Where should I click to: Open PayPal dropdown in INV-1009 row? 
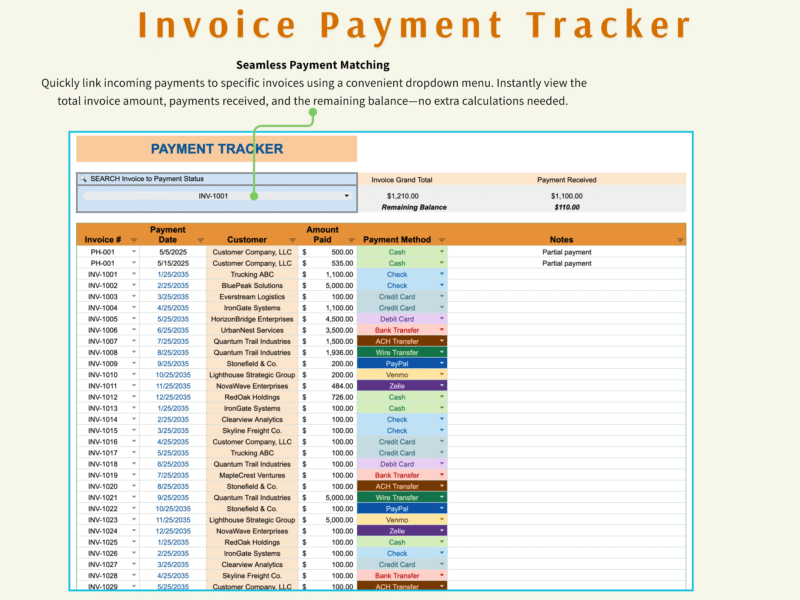point(442,363)
